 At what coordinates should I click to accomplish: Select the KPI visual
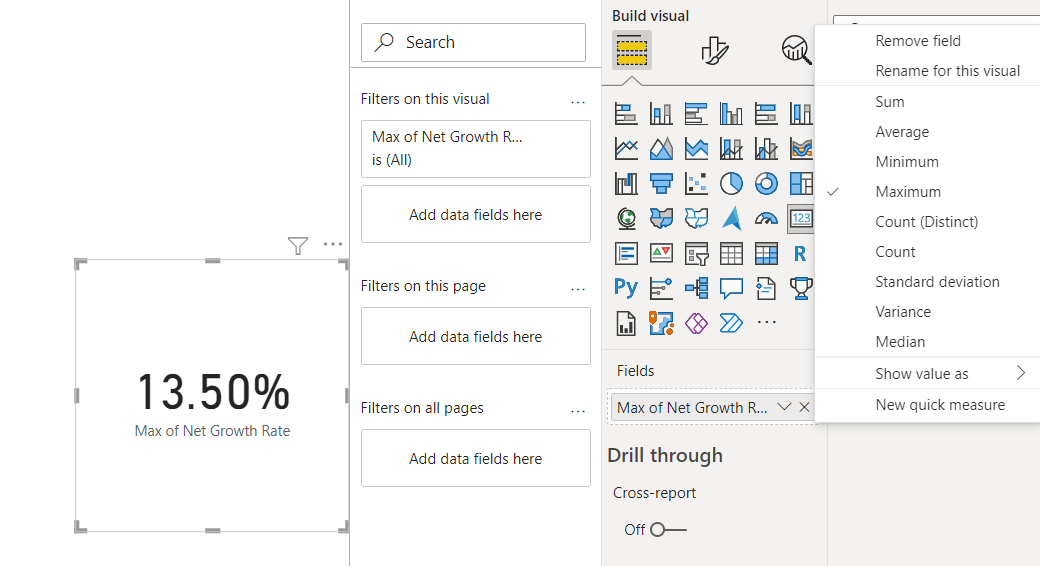pos(661,253)
